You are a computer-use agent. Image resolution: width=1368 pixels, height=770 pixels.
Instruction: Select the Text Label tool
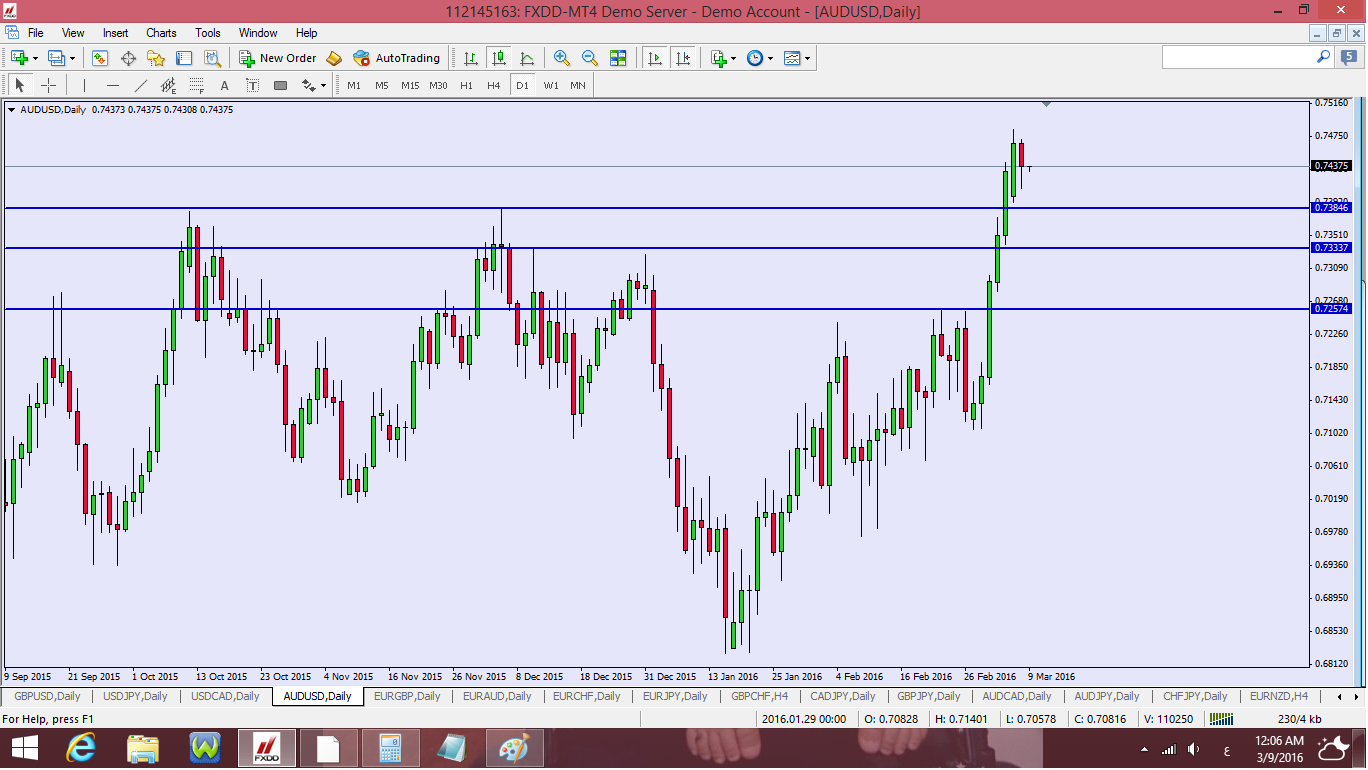coord(252,85)
